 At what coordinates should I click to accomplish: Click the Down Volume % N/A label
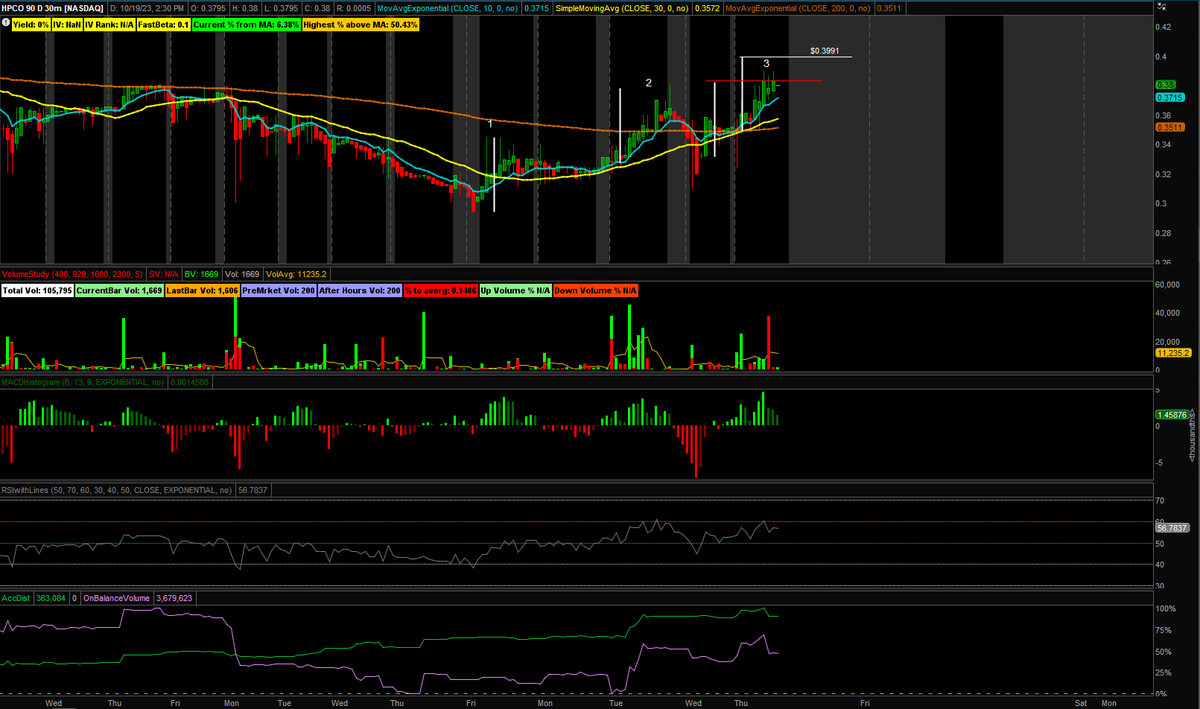[x=595, y=290]
